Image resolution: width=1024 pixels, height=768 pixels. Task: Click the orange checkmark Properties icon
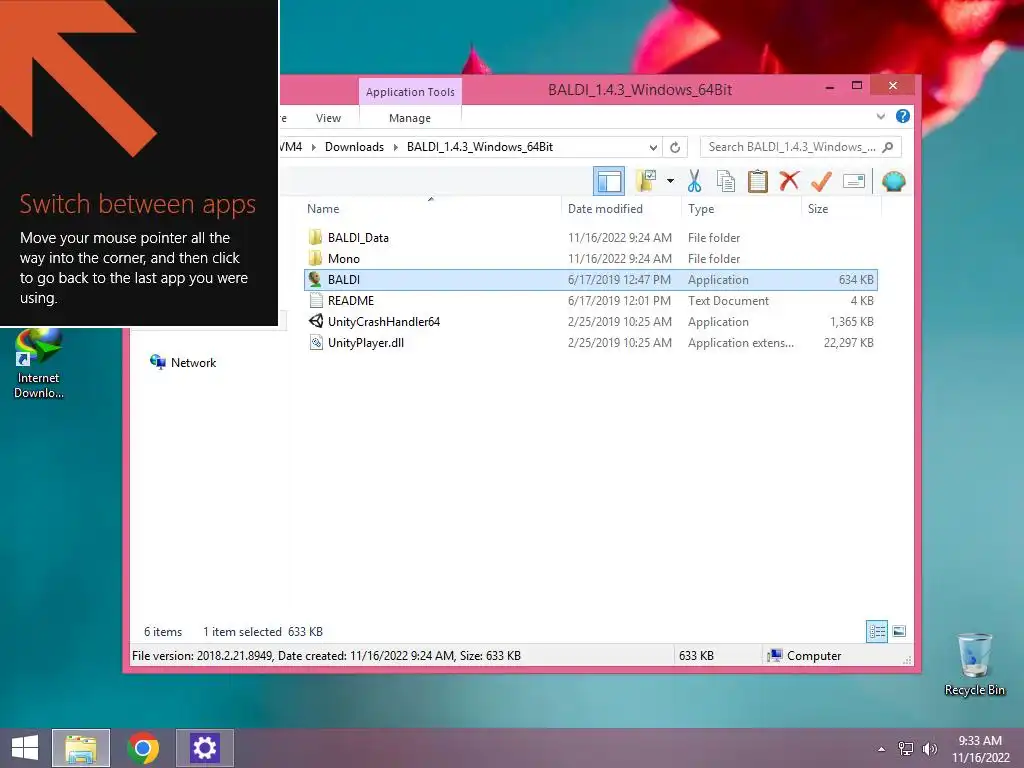coord(821,181)
